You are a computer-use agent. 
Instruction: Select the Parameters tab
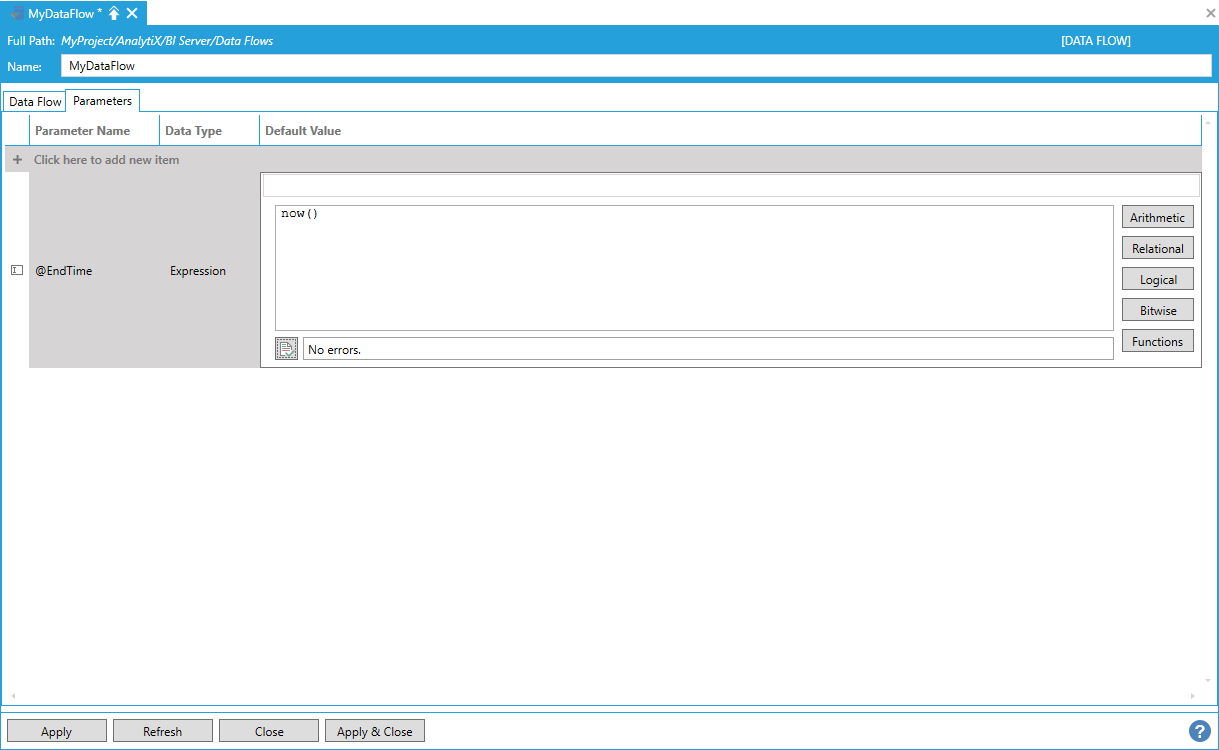point(102,101)
